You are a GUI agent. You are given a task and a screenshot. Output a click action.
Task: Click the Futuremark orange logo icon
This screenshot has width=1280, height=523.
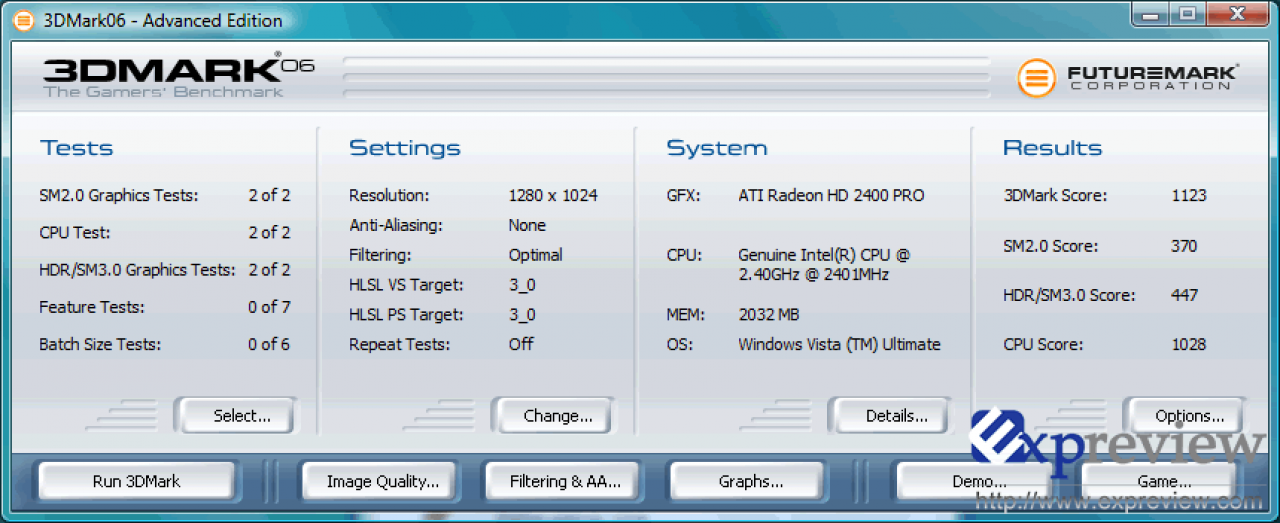pyautogui.click(x=1037, y=78)
